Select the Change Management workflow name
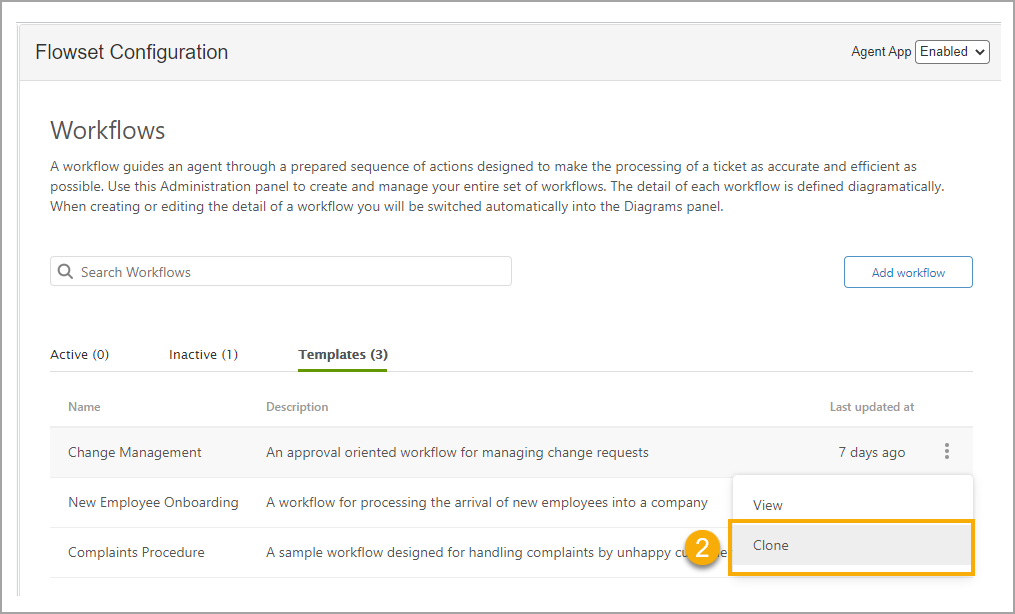The height and width of the screenshot is (614, 1015). pos(135,452)
